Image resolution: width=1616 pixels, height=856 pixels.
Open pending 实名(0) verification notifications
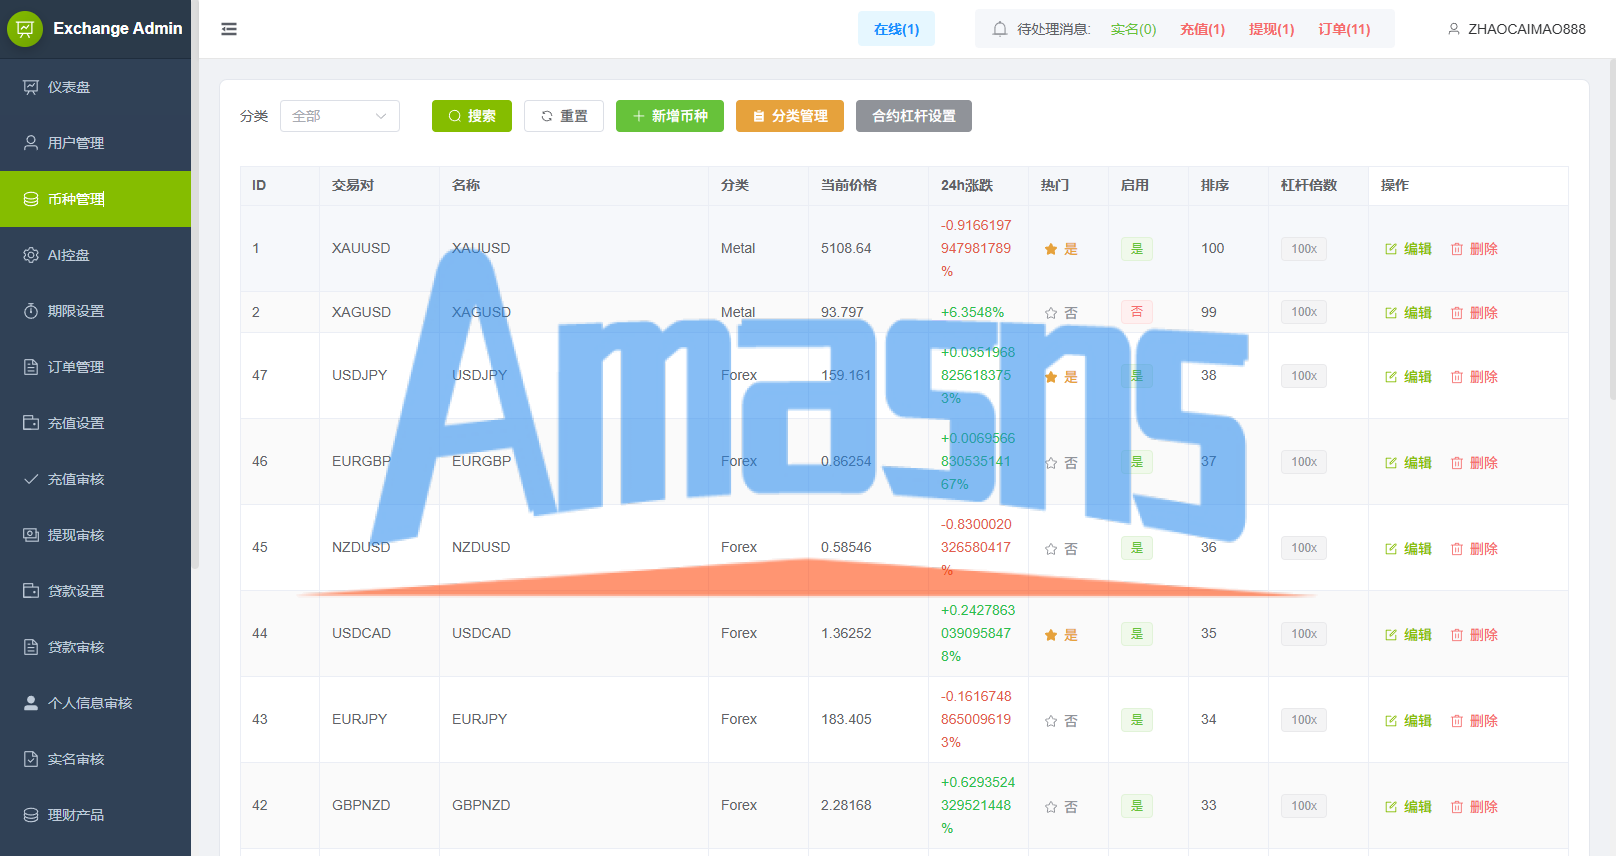tap(1133, 29)
